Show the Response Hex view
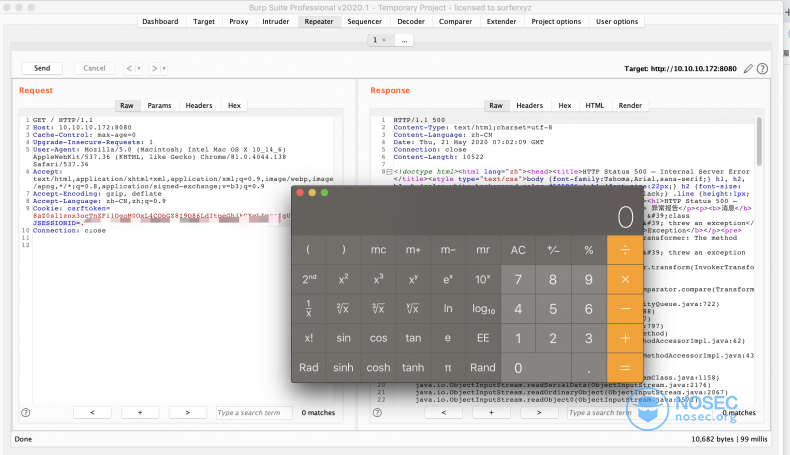790x455 pixels. pos(565,105)
